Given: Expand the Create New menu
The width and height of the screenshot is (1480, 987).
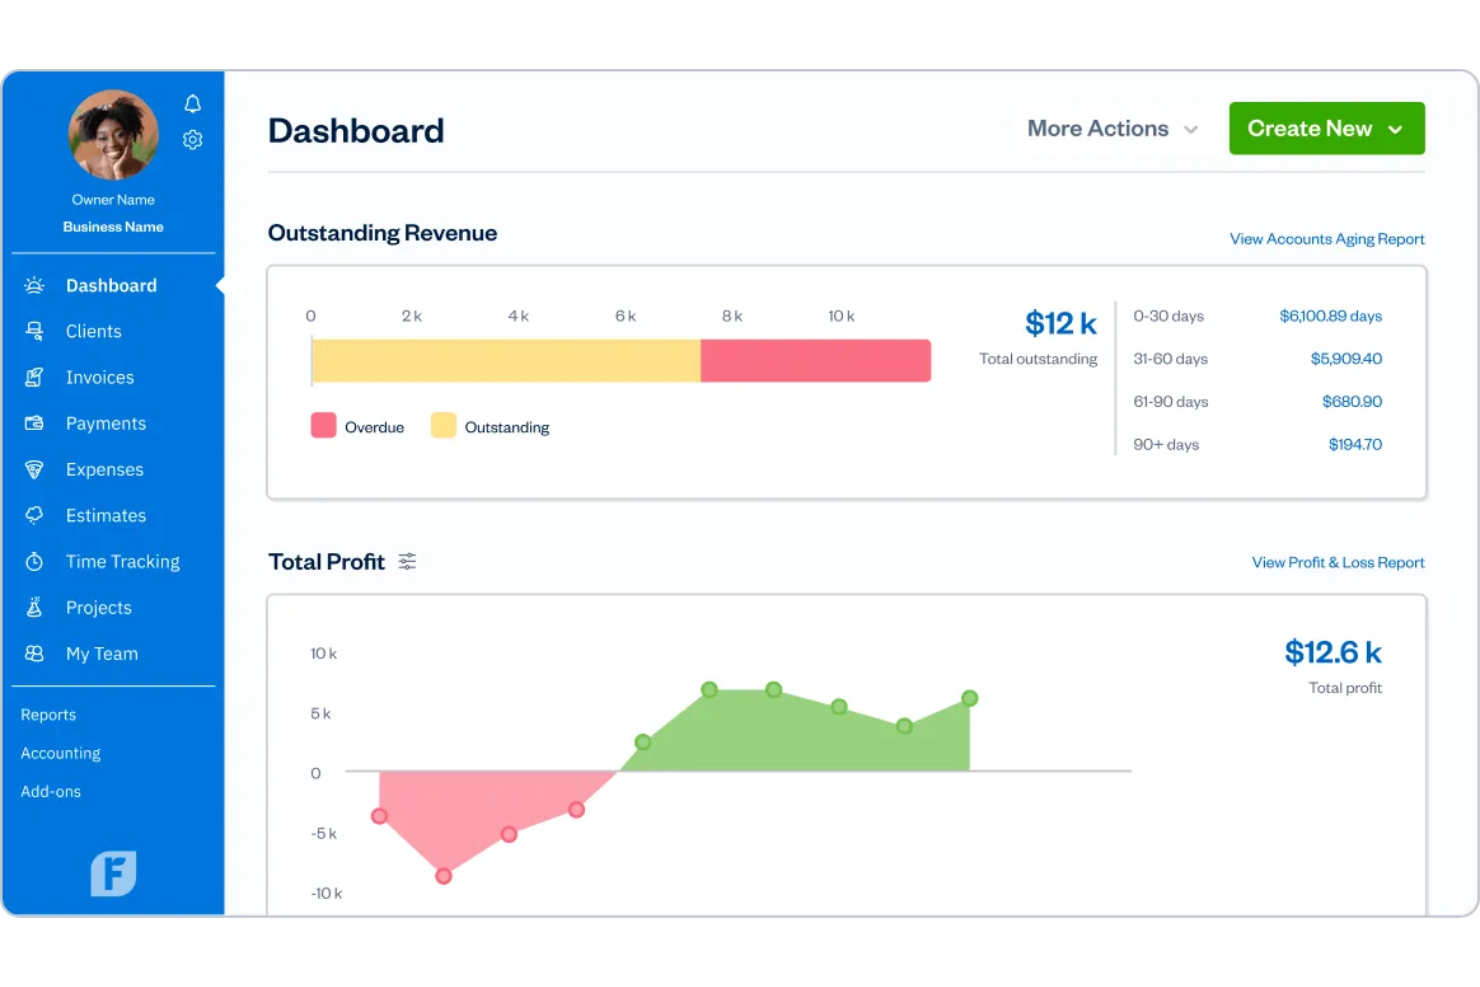Looking at the screenshot, I should [x=1326, y=128].
